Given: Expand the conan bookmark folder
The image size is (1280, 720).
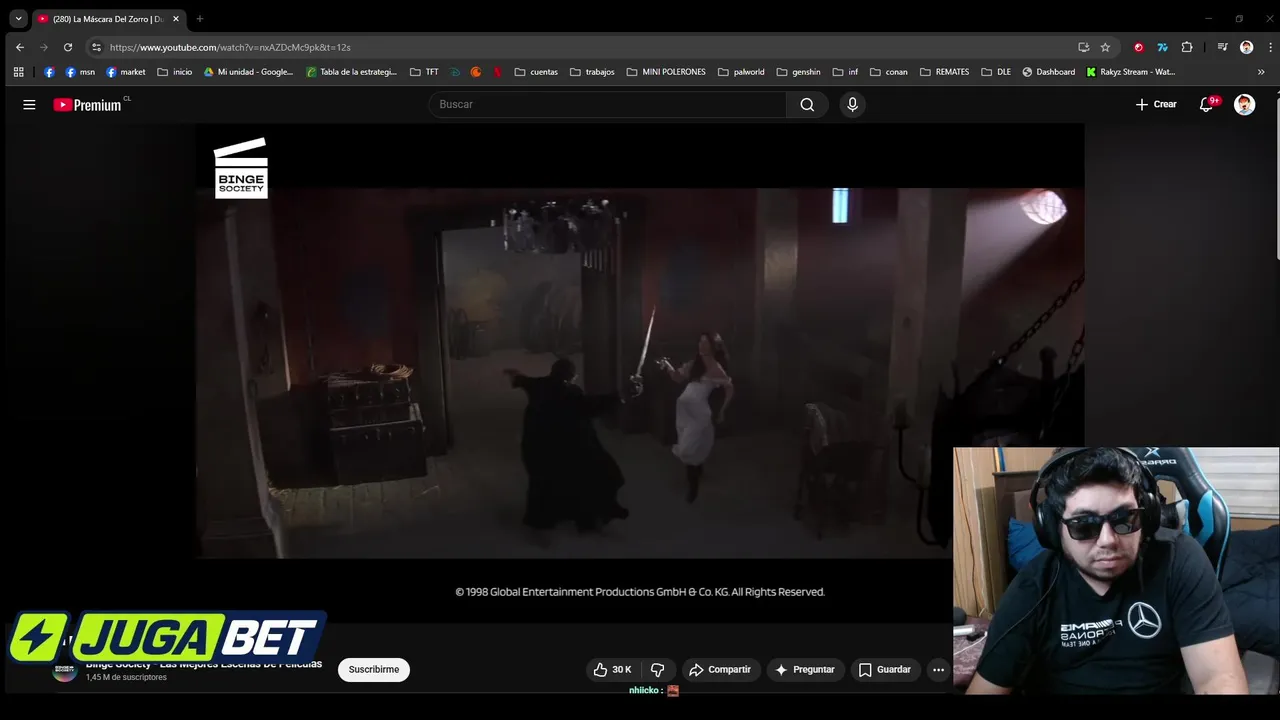Looking at the screenshot, I should pos(889,72).
